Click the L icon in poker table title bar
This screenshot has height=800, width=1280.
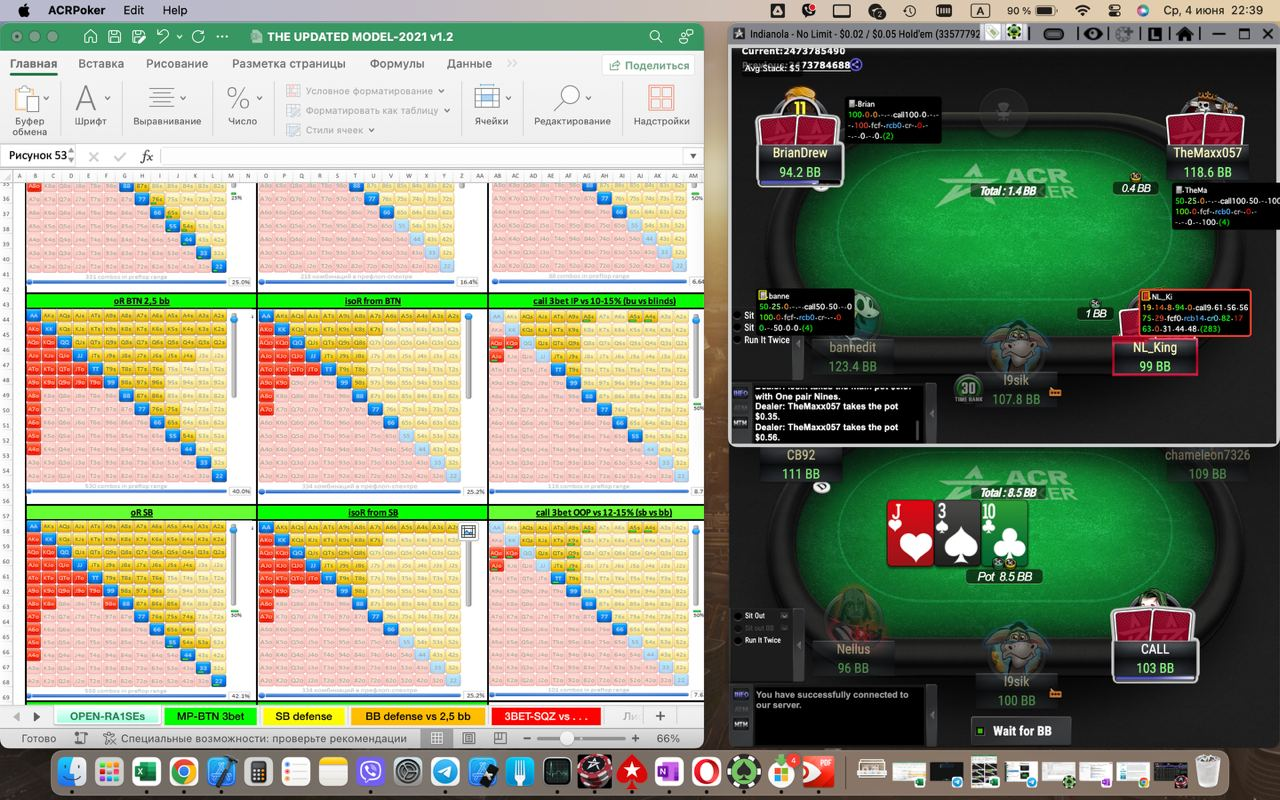point(1155,33)
